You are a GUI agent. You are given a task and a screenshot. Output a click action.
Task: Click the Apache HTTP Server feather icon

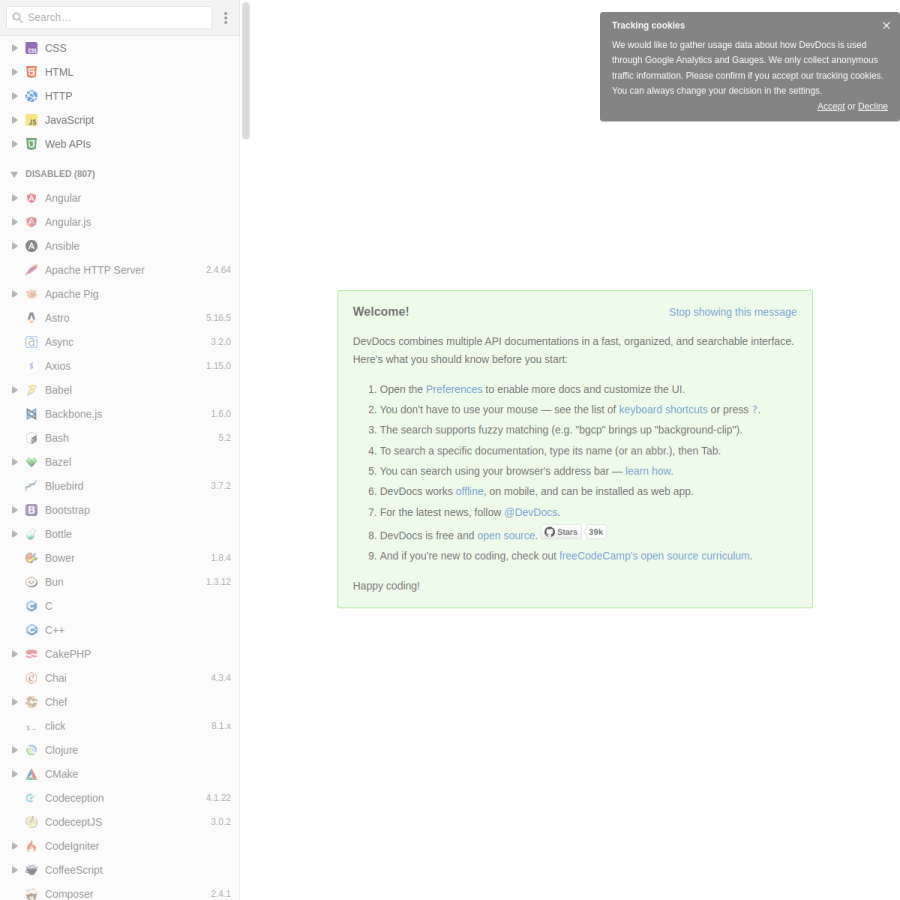32,270
